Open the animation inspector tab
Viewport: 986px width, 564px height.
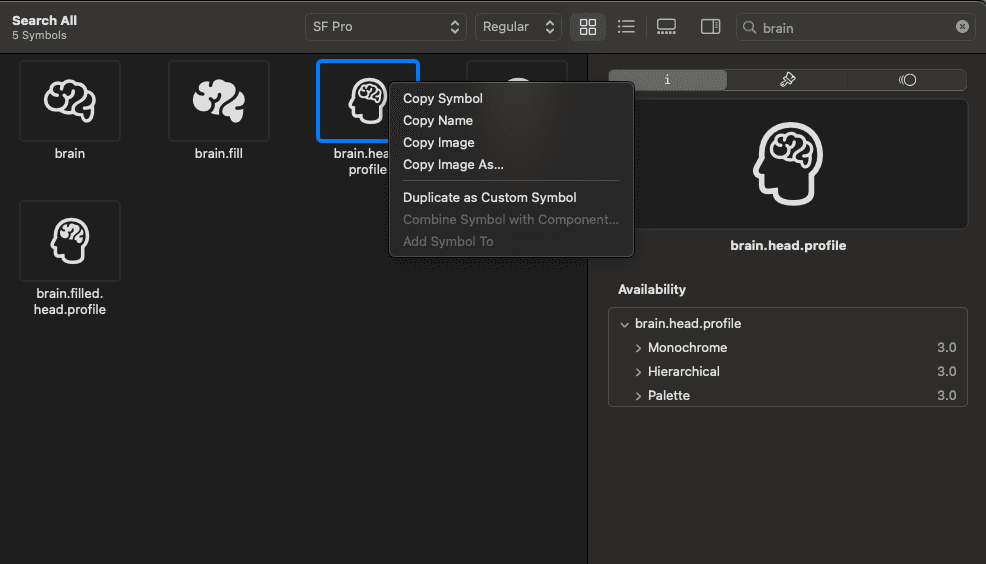[907, 80]
